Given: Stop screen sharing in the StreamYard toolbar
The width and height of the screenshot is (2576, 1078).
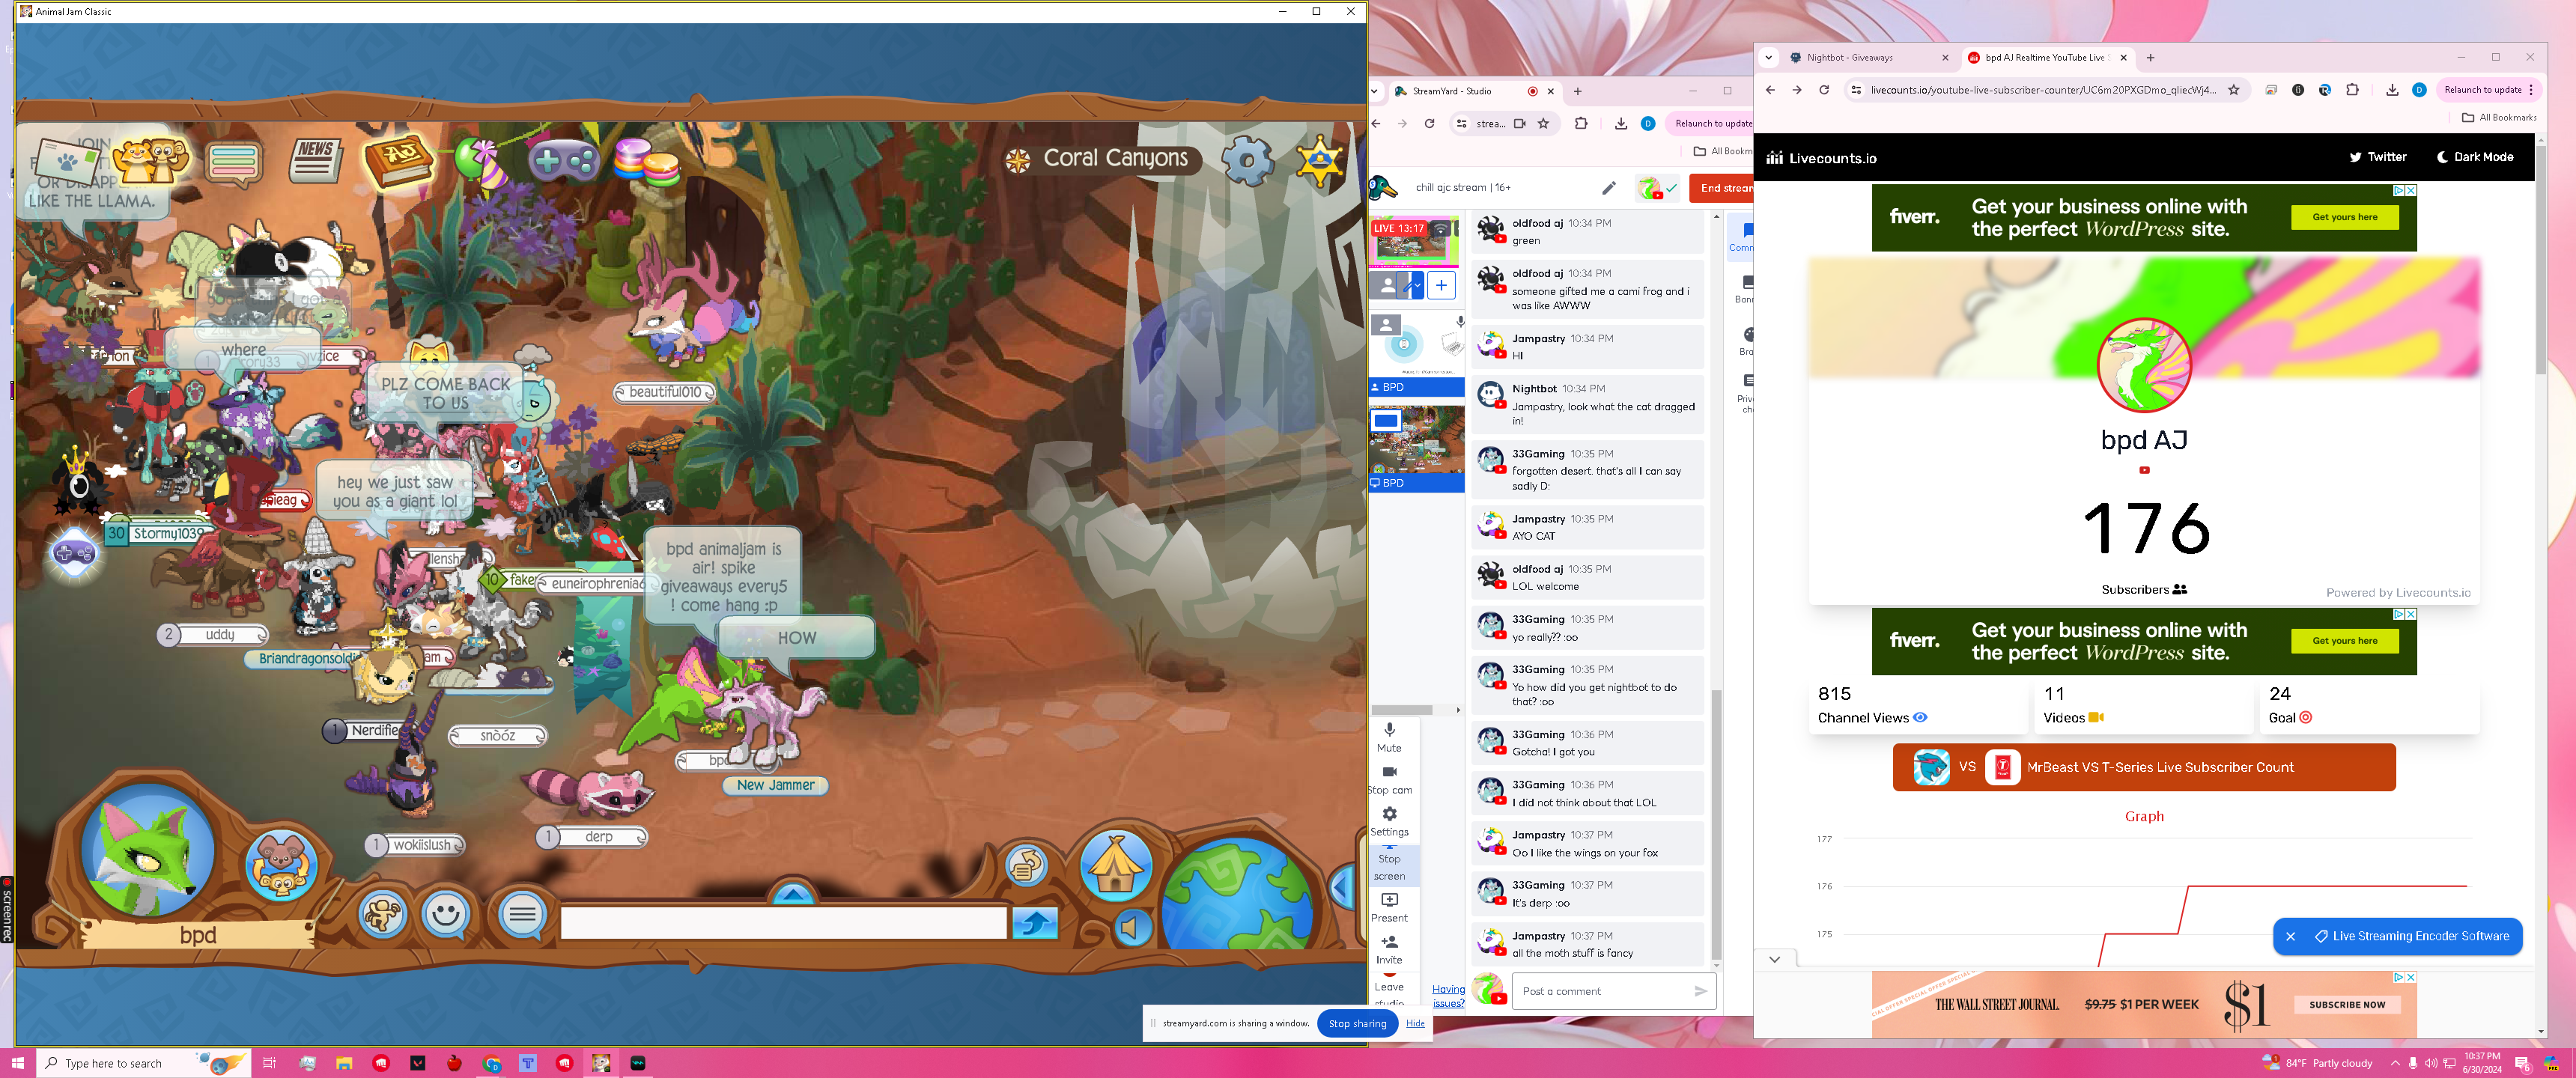Looking at the screenshot, I should tap(1389, 866).
